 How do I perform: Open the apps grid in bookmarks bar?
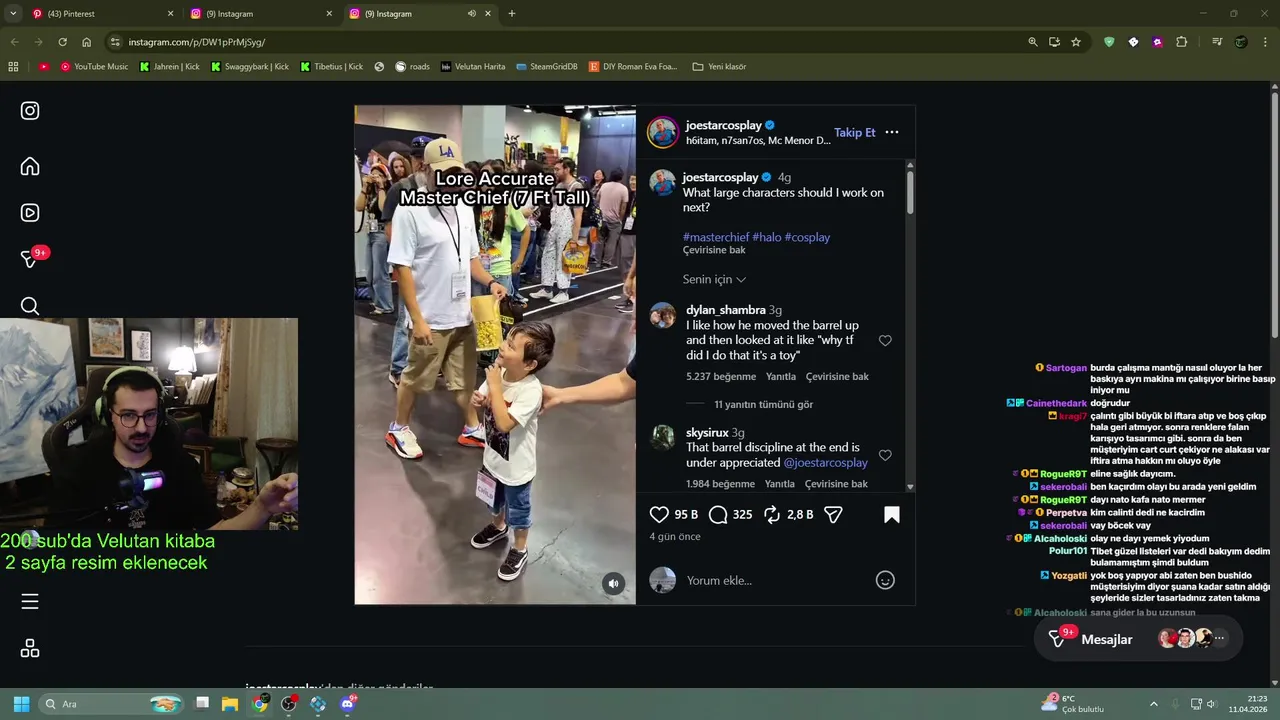[13, 67]
